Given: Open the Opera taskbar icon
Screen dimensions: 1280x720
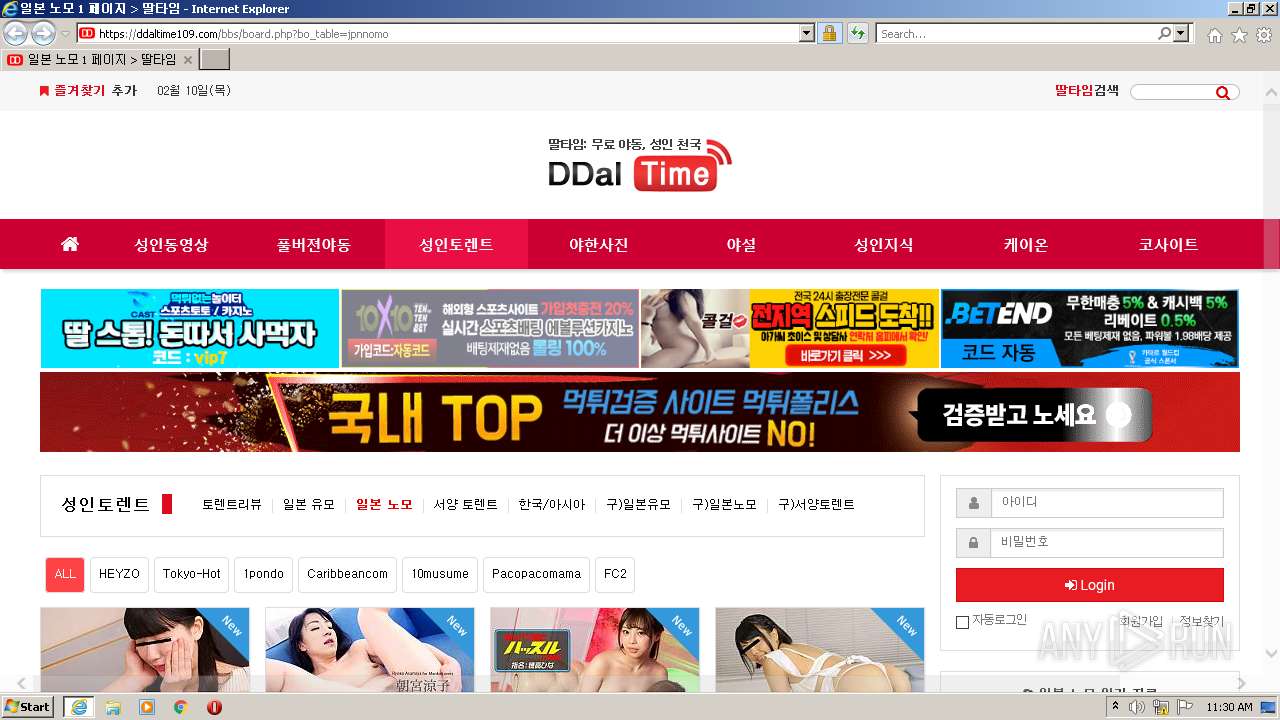Looking at the screenshot, I should (x=214, y=707).
